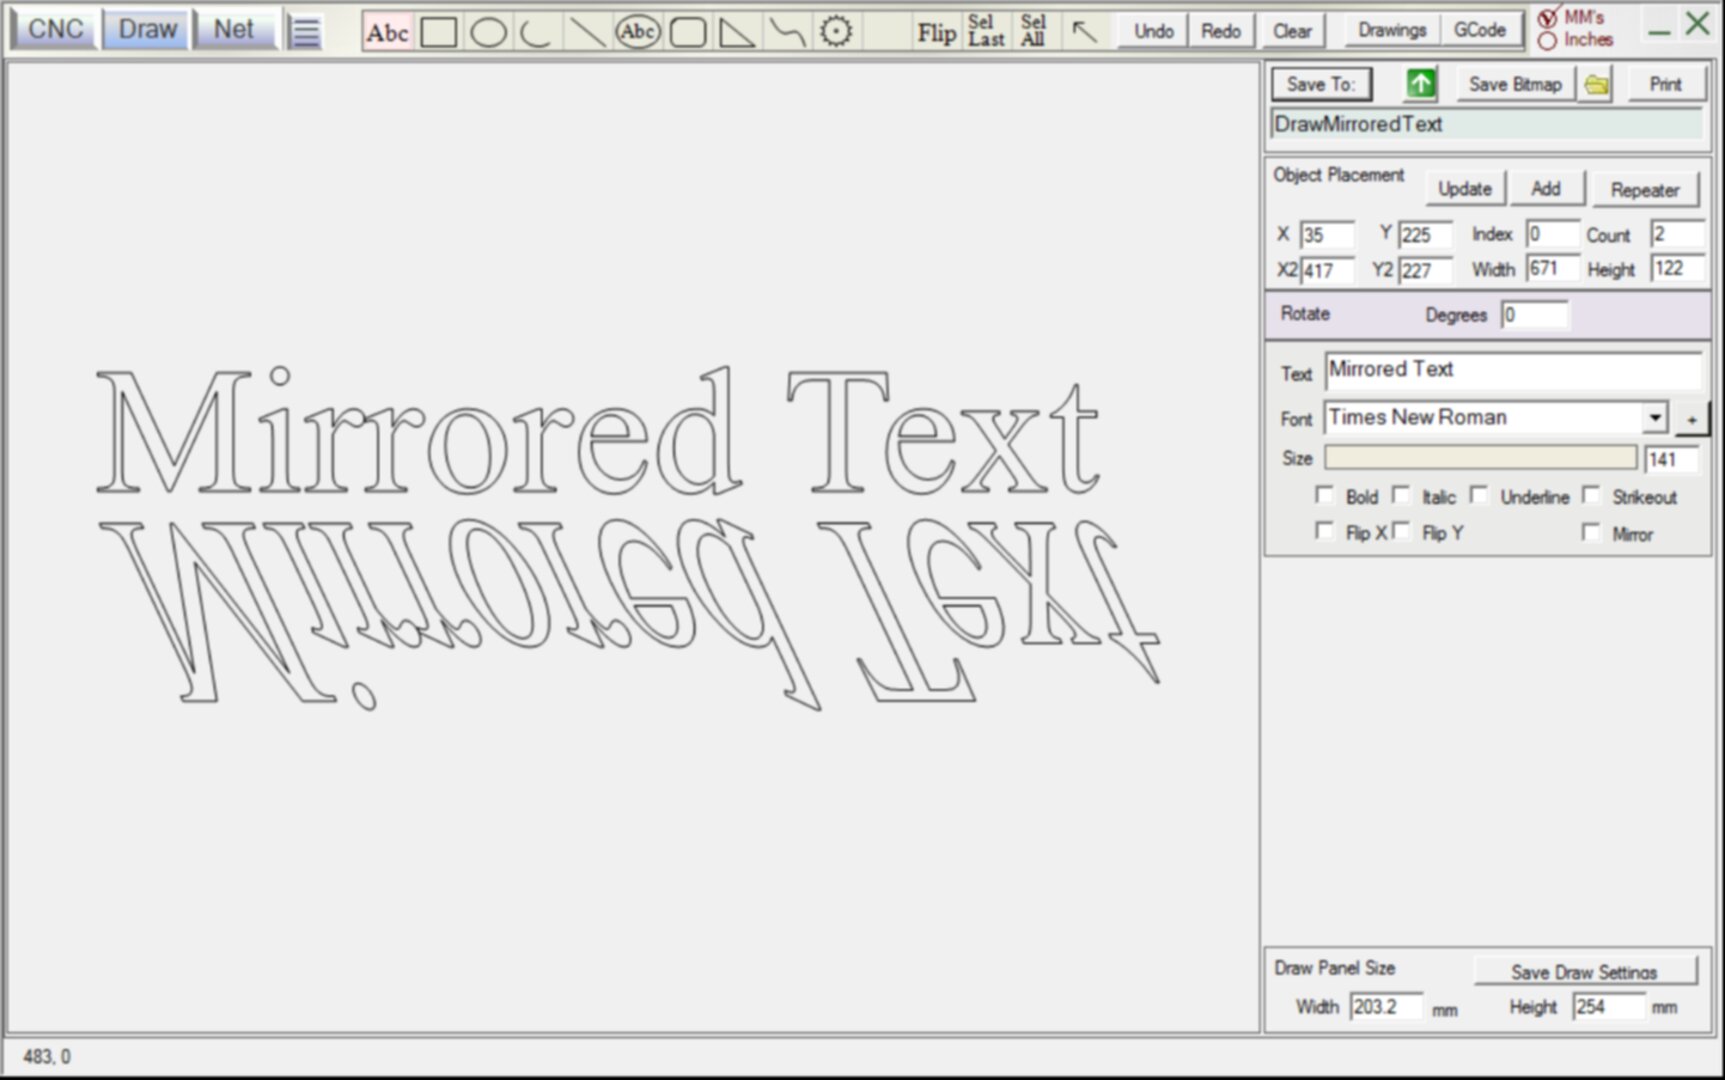Choose the arrow pointer tool
This screenshot has height=1080, width=1725.
(x=1084, y=32)
